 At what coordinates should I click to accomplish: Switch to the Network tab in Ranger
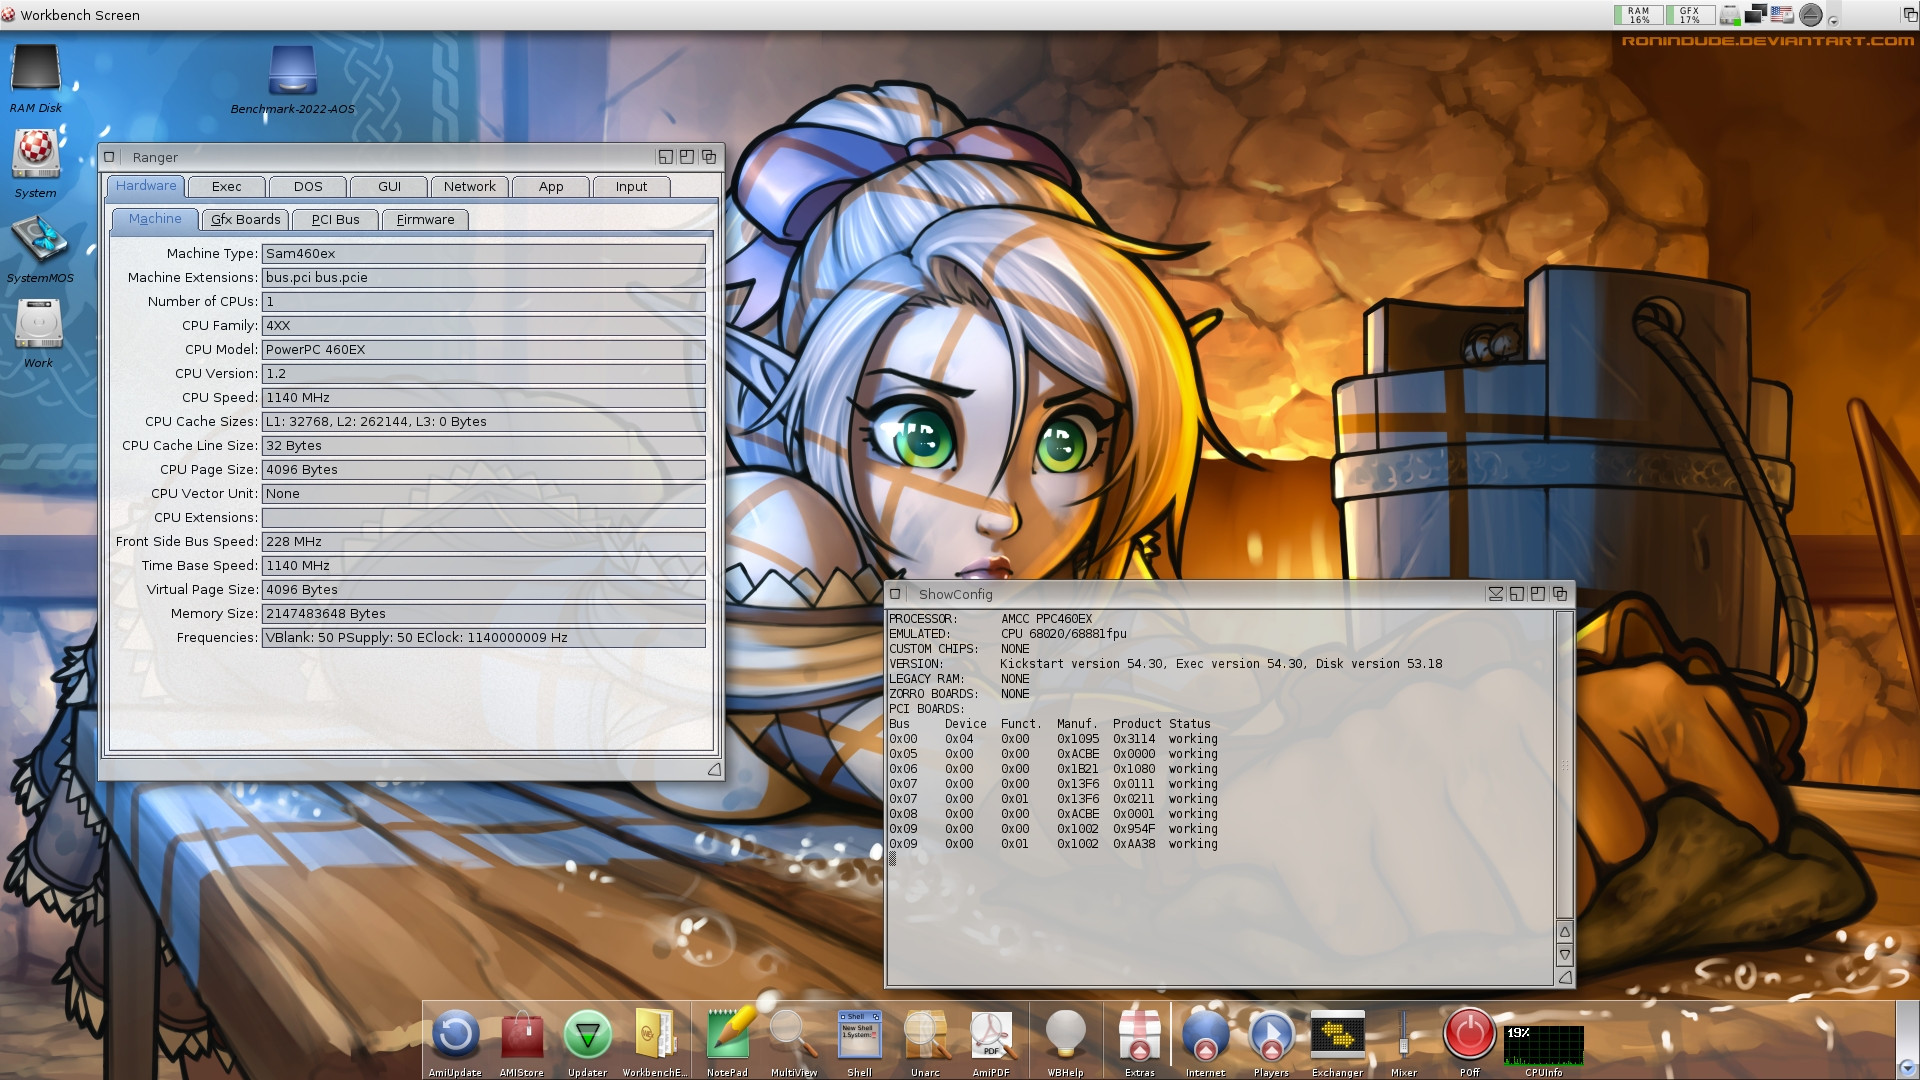470,187
